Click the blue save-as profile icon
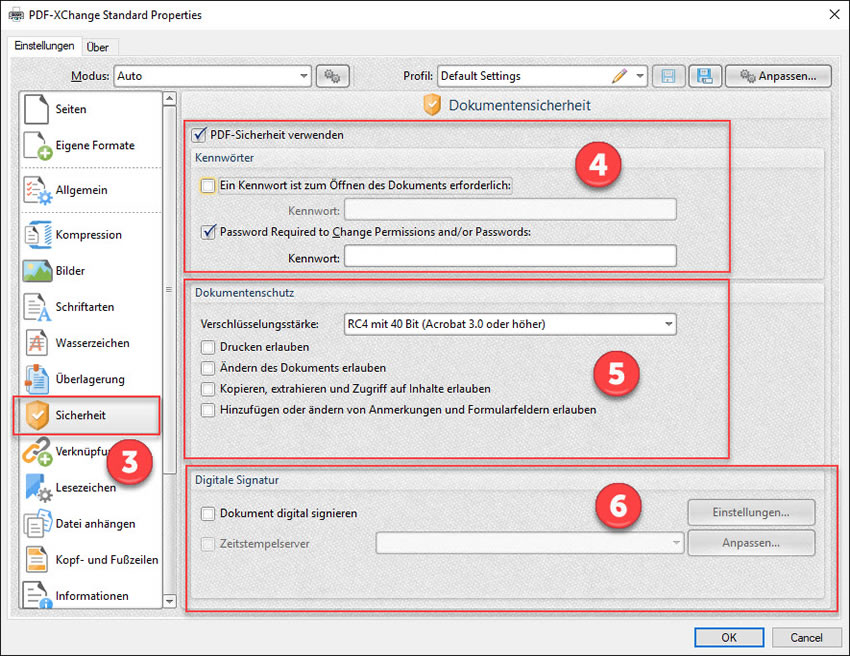The image size is (850, 656). [x=705, y=76]
